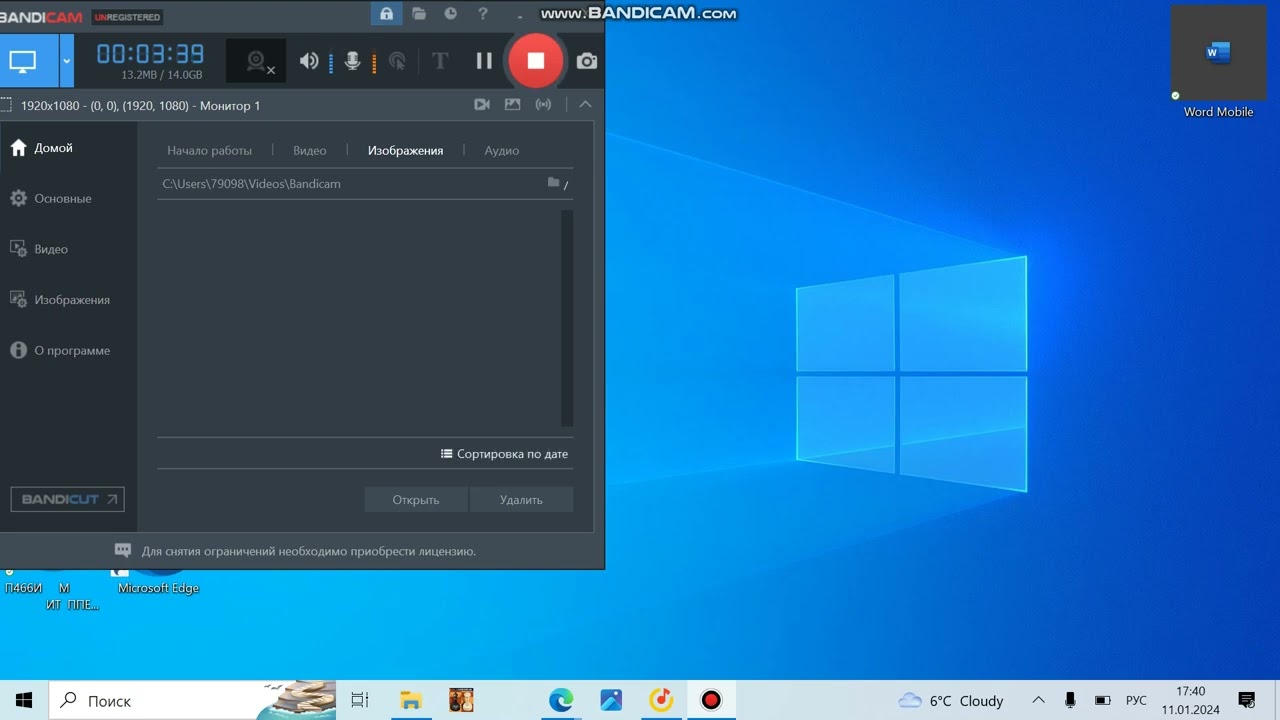This screenshot has width=1280, height=720.
Task: Minimize the Bandicam window
Action: [520, 15]
